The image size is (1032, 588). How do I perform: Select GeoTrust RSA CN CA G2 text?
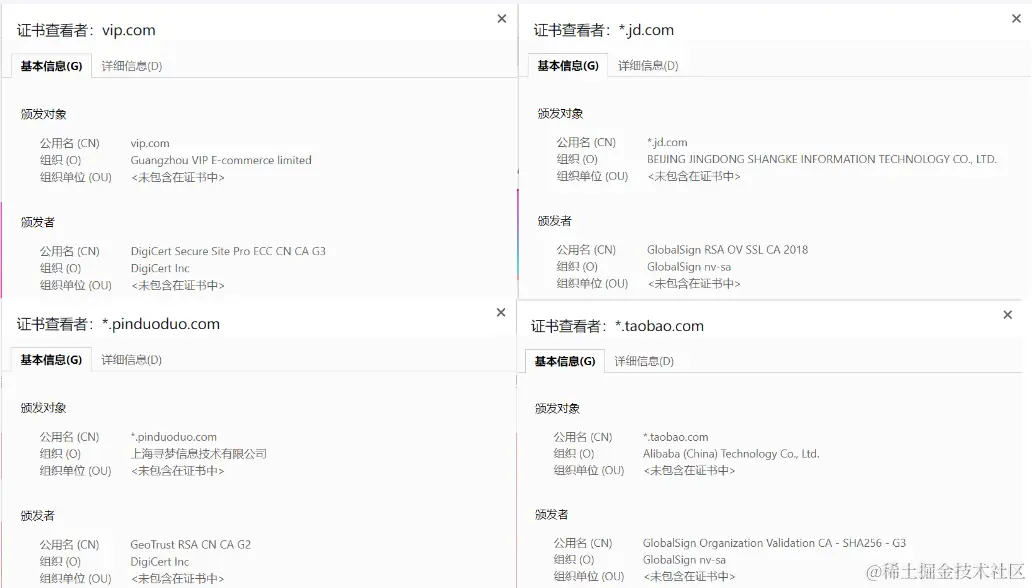[x=191, y=545]
